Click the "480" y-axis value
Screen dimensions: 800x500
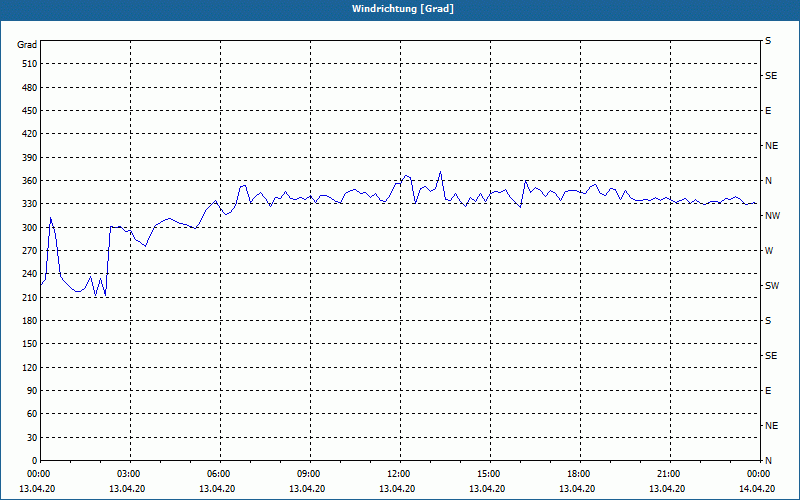(30, 87)
